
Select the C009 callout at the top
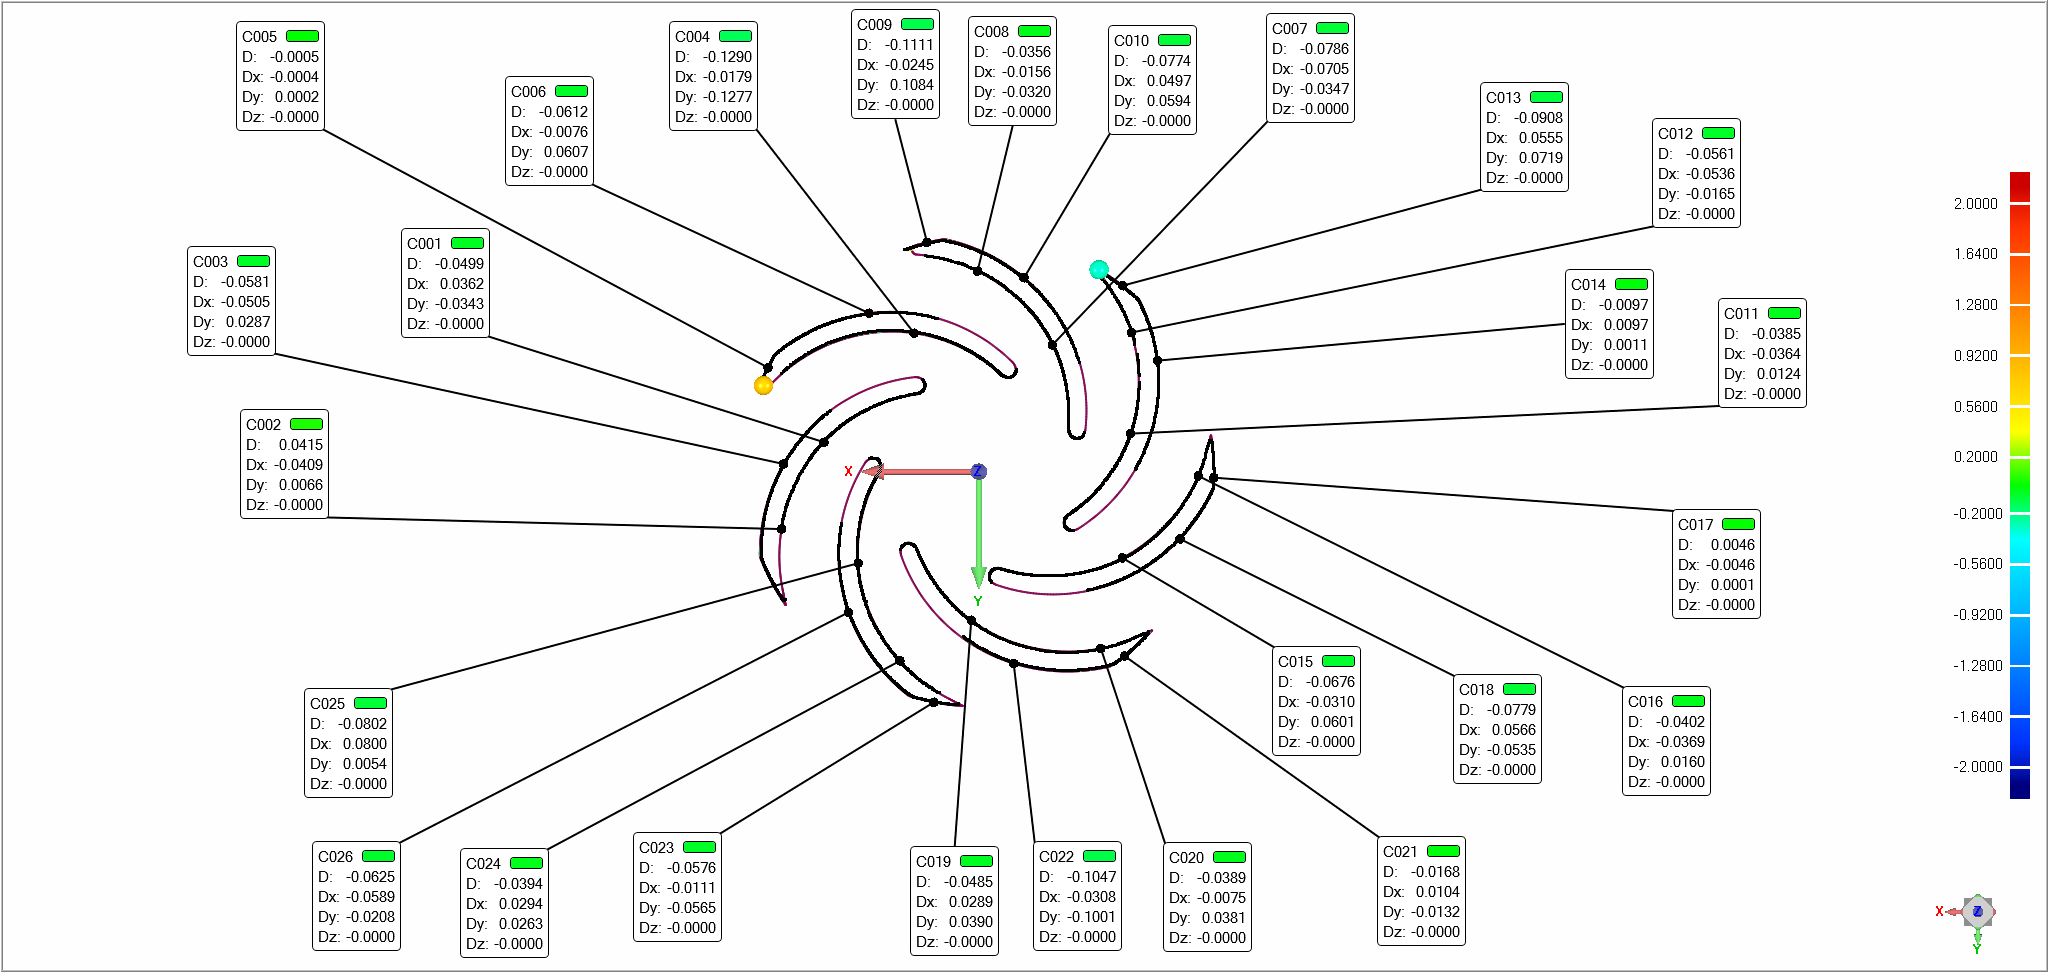(895, 65)
